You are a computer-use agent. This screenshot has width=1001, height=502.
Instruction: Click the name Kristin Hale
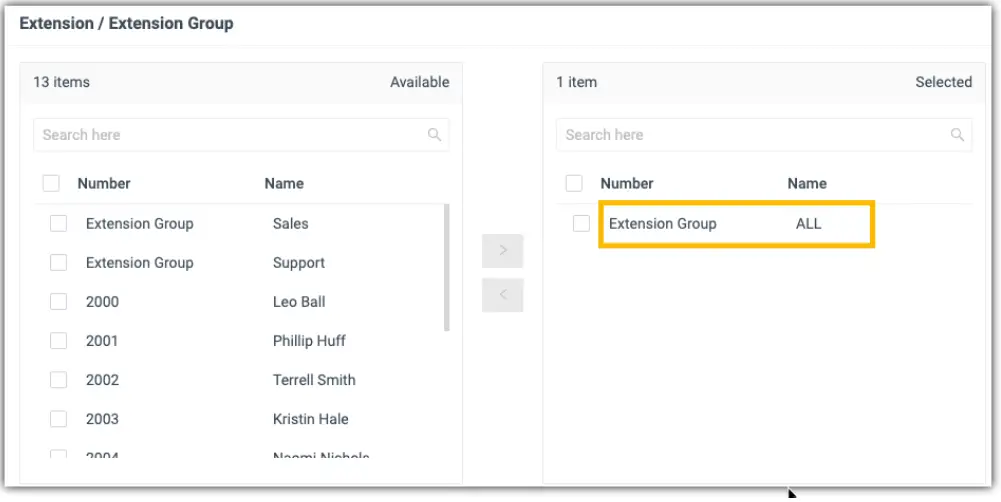click(310, 419)
